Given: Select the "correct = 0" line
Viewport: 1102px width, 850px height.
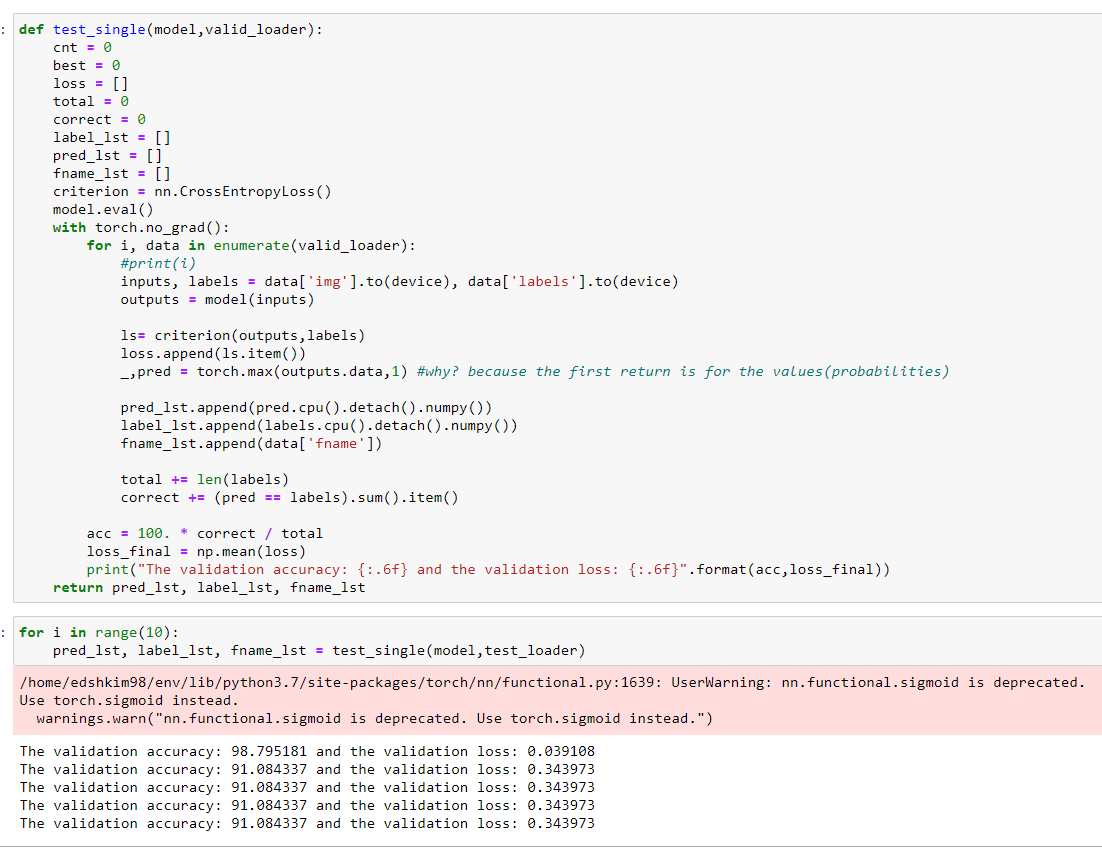Looking at the screenshot, I should (99, 120).
